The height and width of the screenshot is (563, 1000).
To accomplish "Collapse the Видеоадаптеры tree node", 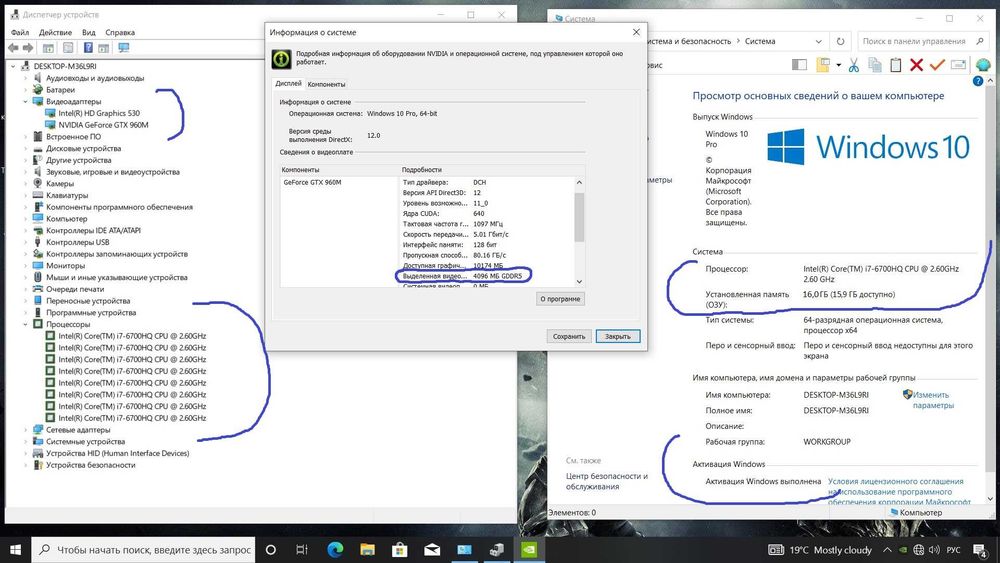I will [x=26, y=101].
